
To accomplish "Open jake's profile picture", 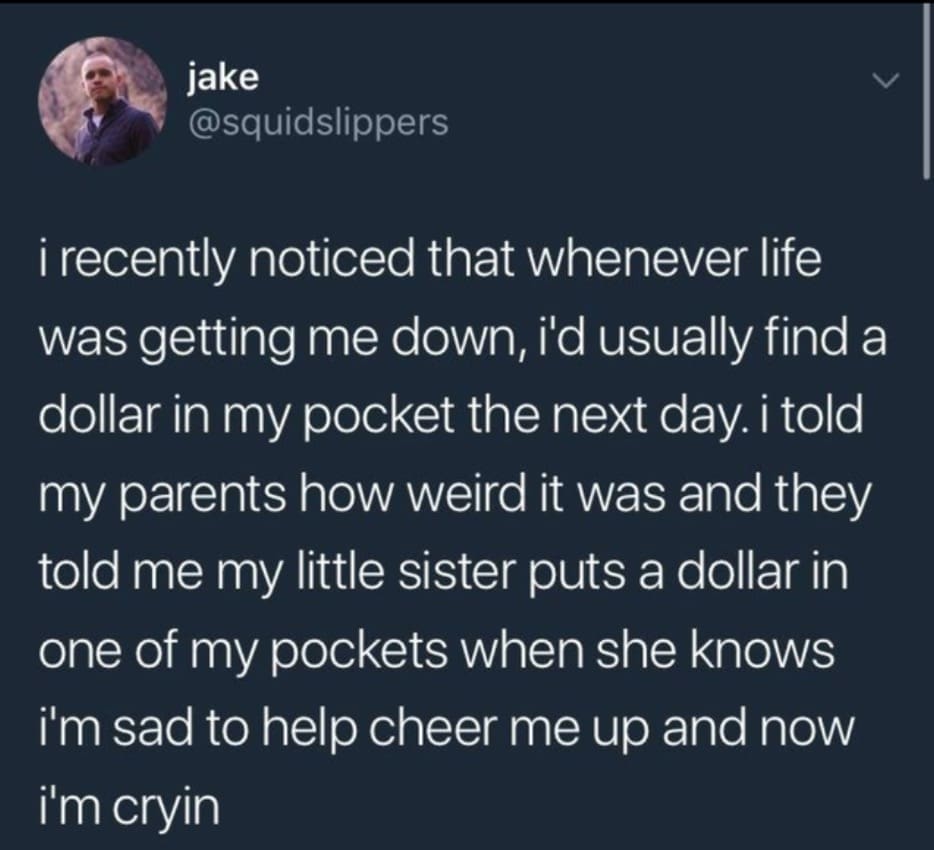I will coord(102,101).
